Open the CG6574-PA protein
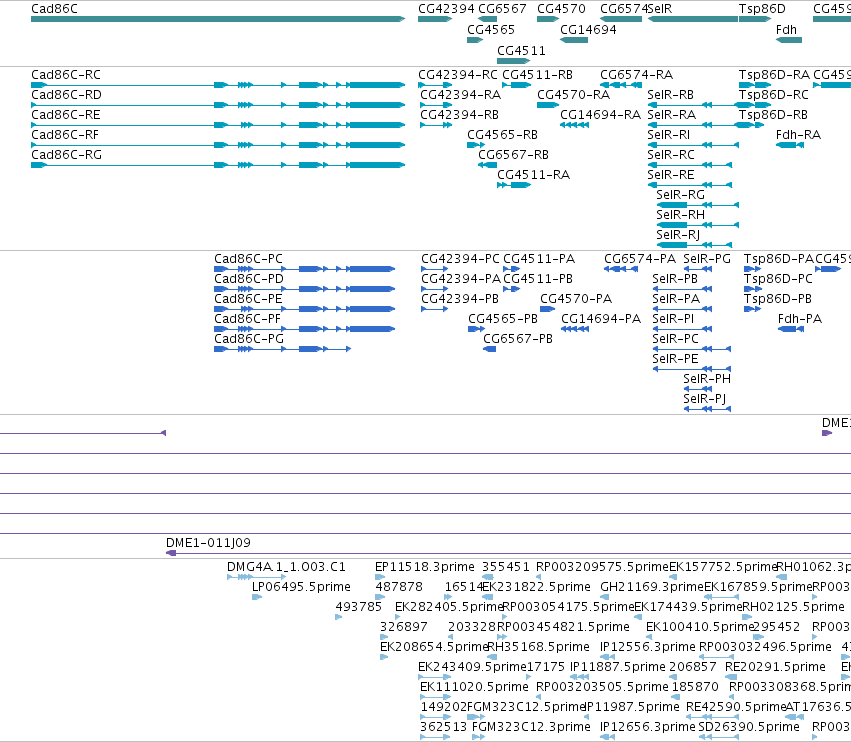Image resolution: width=851 pixels, height=742 pixels. pos(621,269)
